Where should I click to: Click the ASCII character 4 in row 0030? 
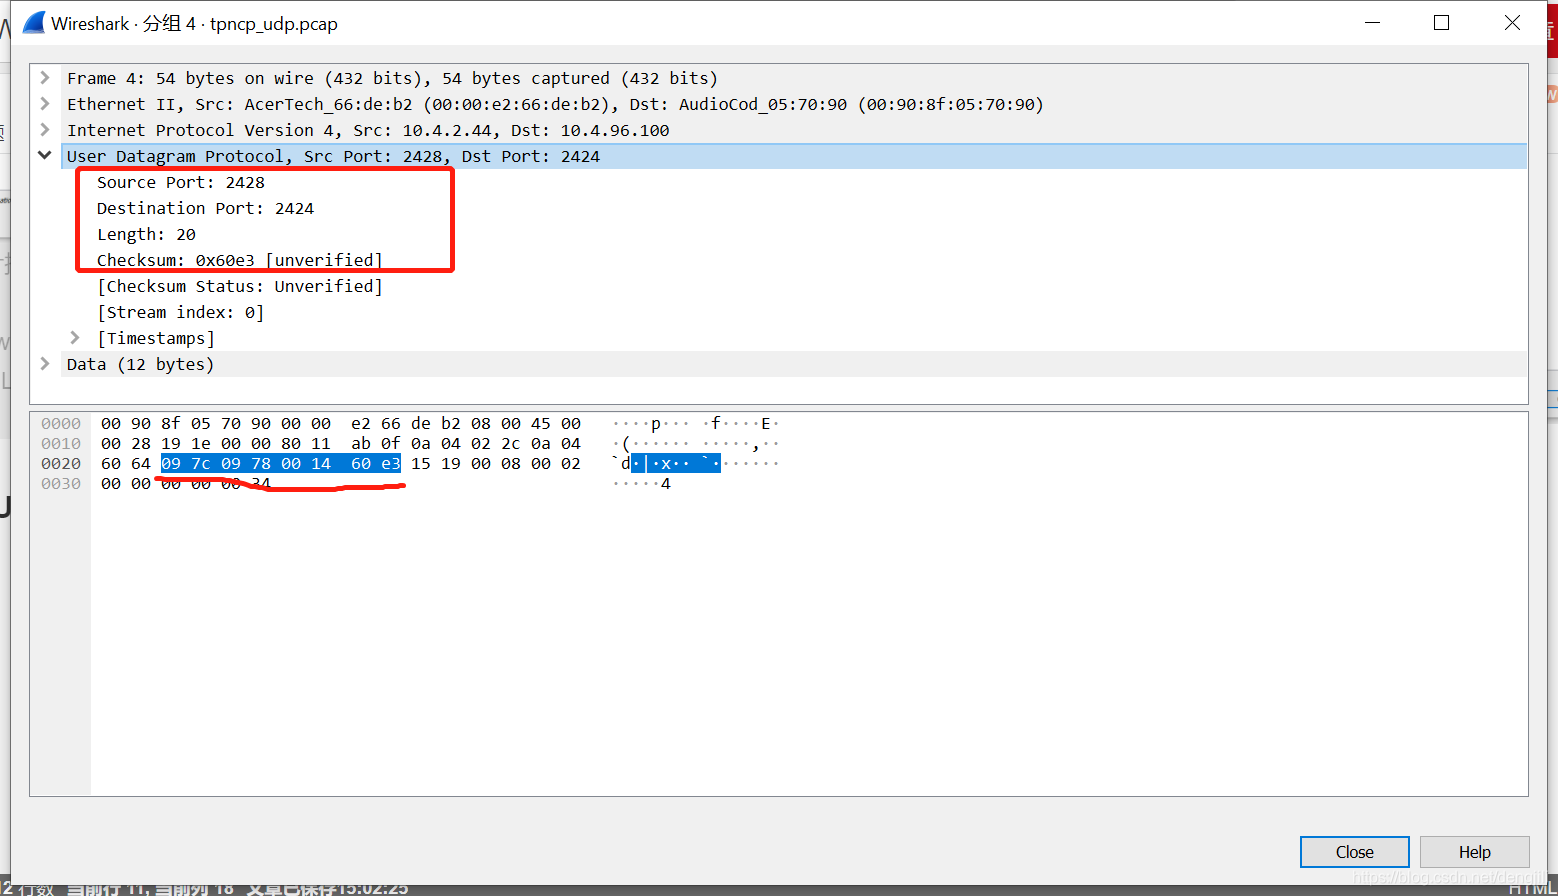[666, 484]
